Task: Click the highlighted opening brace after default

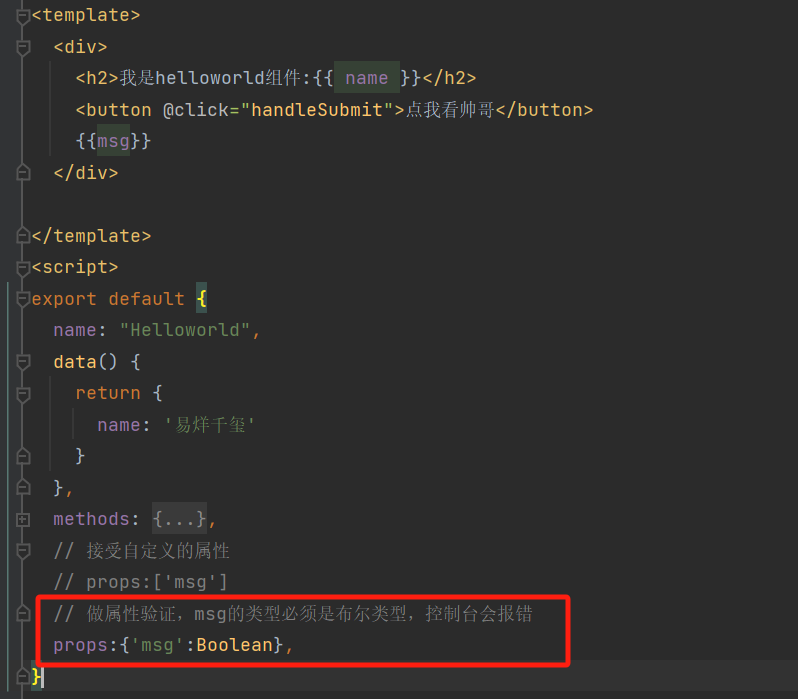Action: click(x=202, y=298)
